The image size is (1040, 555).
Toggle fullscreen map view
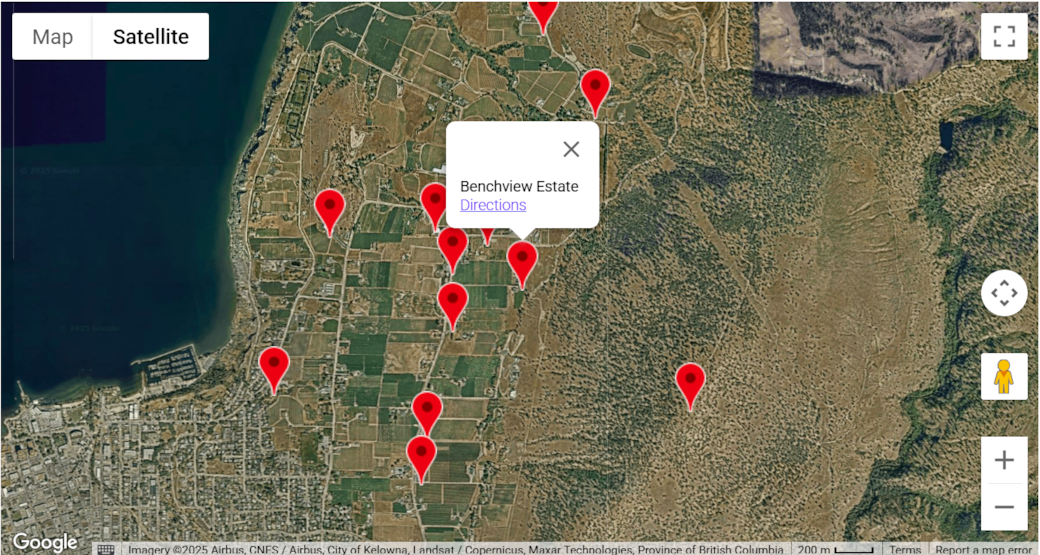point(1004,36)
